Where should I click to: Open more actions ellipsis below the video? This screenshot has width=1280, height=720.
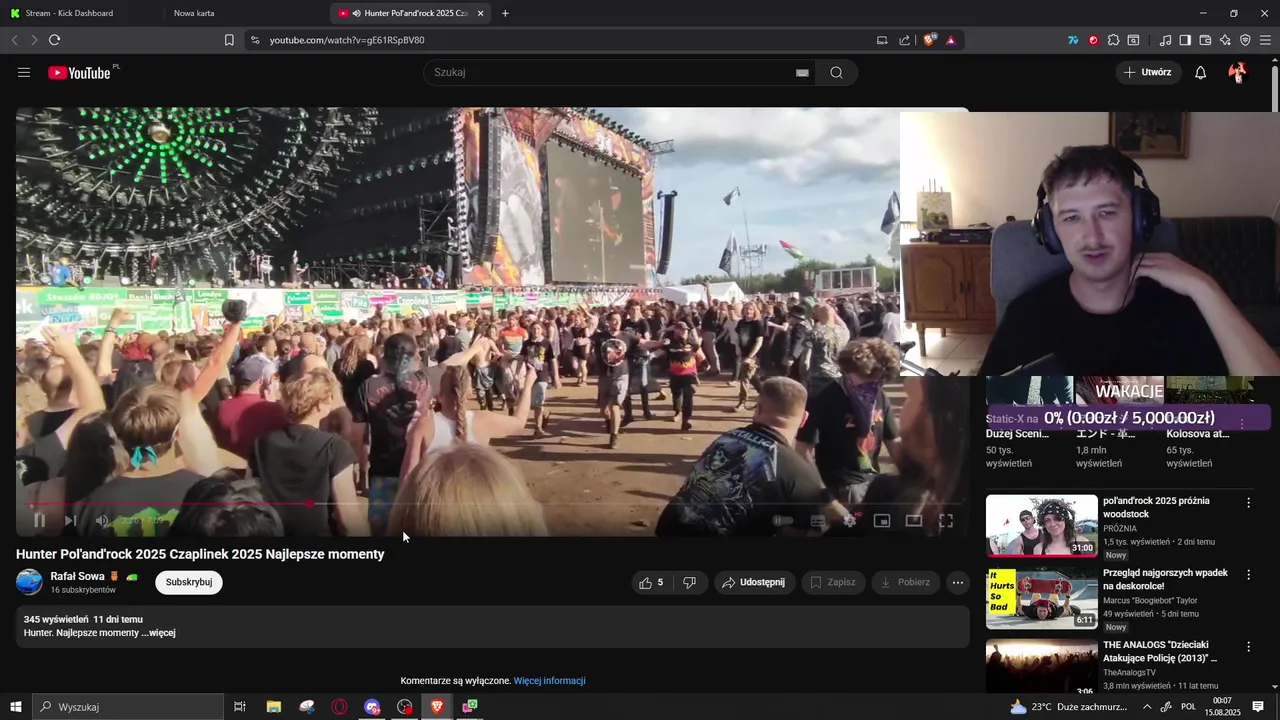pos(958,582)
